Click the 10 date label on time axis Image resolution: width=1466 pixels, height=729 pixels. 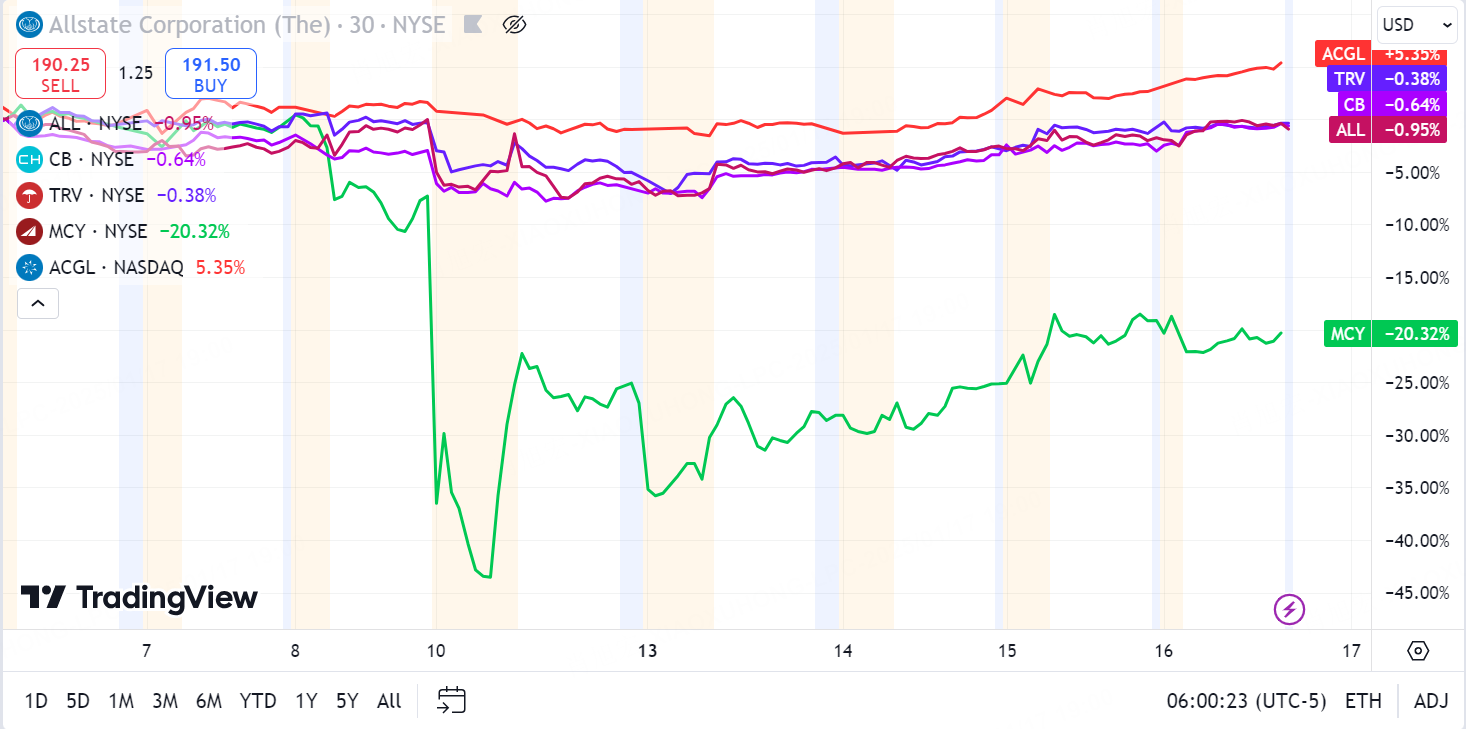pos(436,651)
